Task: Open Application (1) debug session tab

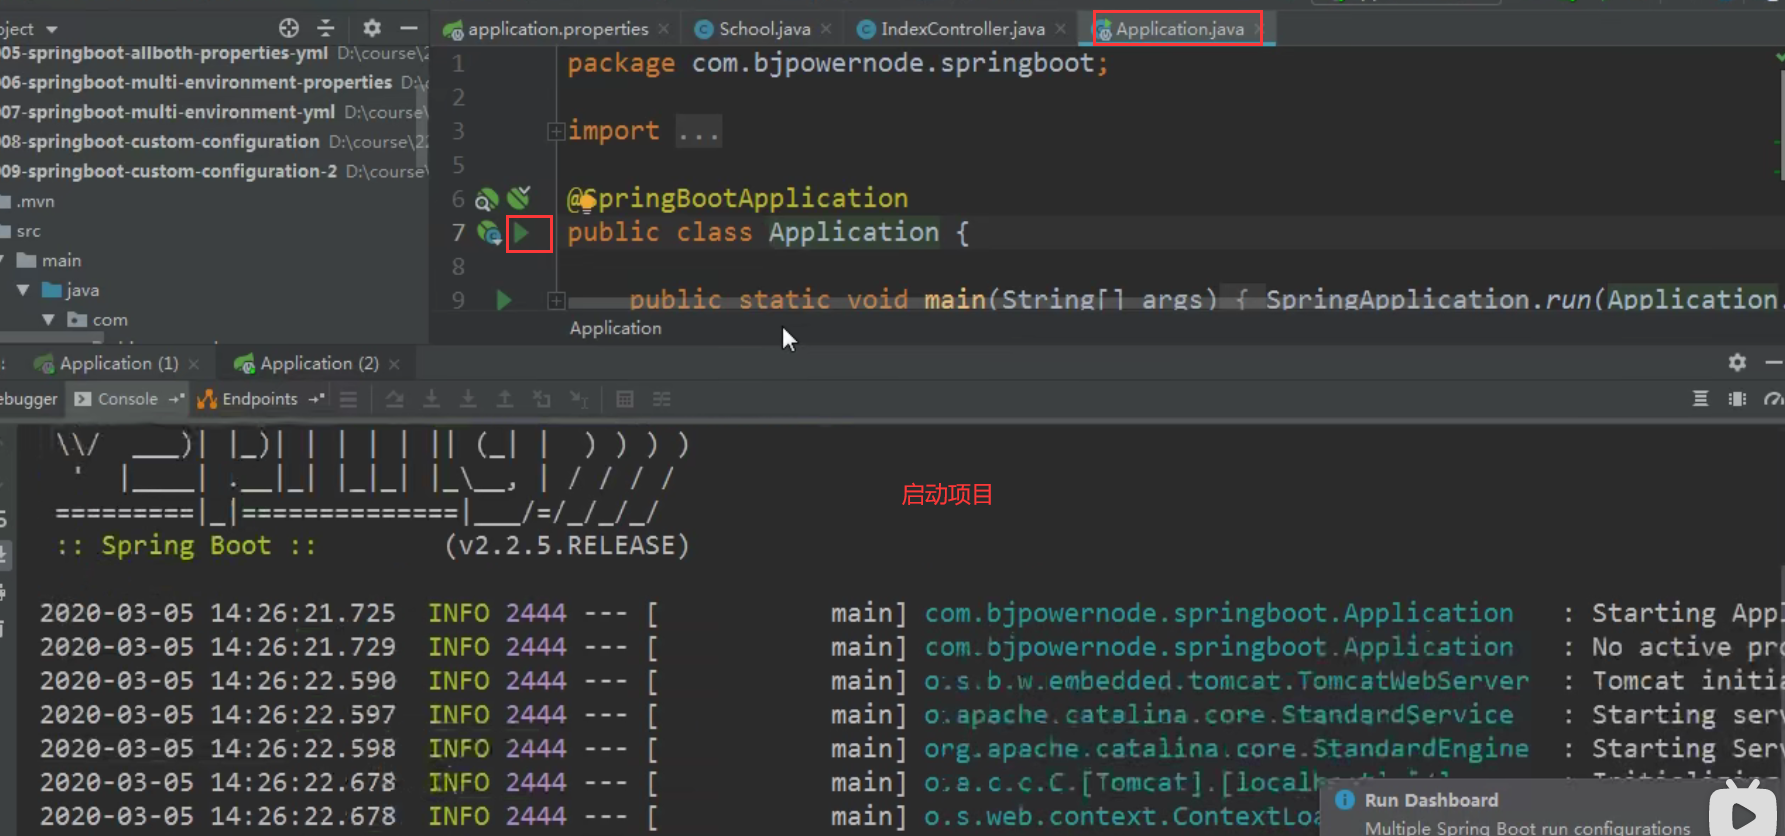Action: coord(119,363)
